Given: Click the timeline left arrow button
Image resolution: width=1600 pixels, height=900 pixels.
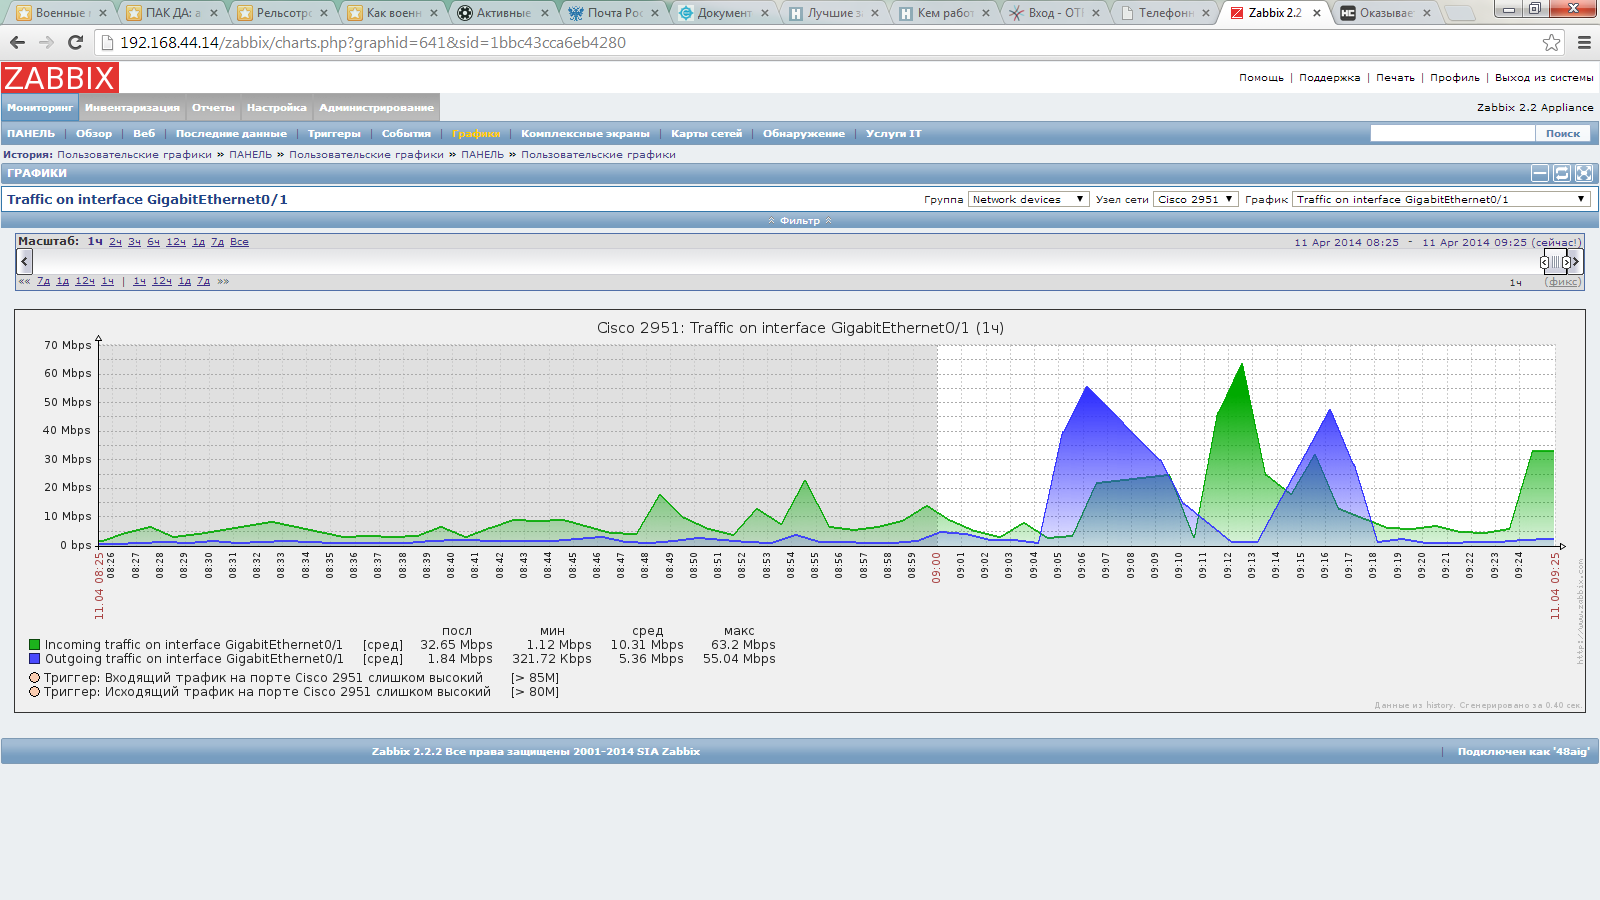Looking at the screenshot, I should [x=25, y=261].
